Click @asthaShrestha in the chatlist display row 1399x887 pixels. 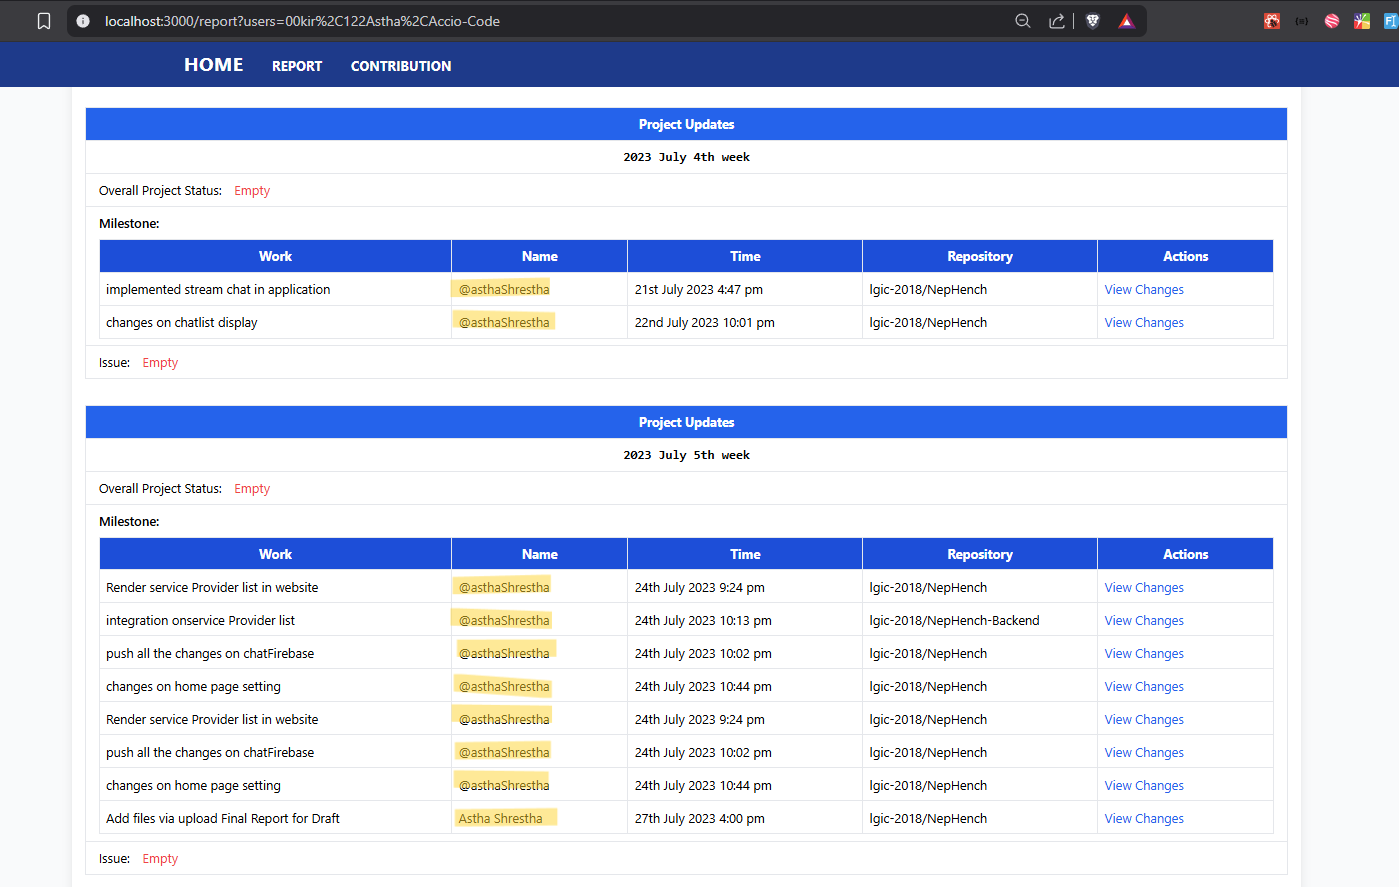coord(504,323)
